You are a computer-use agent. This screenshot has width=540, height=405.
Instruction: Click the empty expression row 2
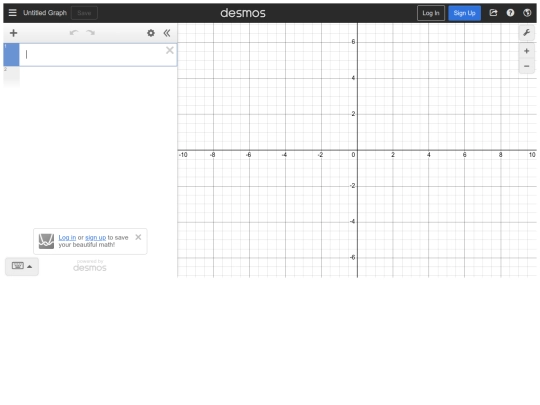pos(90,76)
